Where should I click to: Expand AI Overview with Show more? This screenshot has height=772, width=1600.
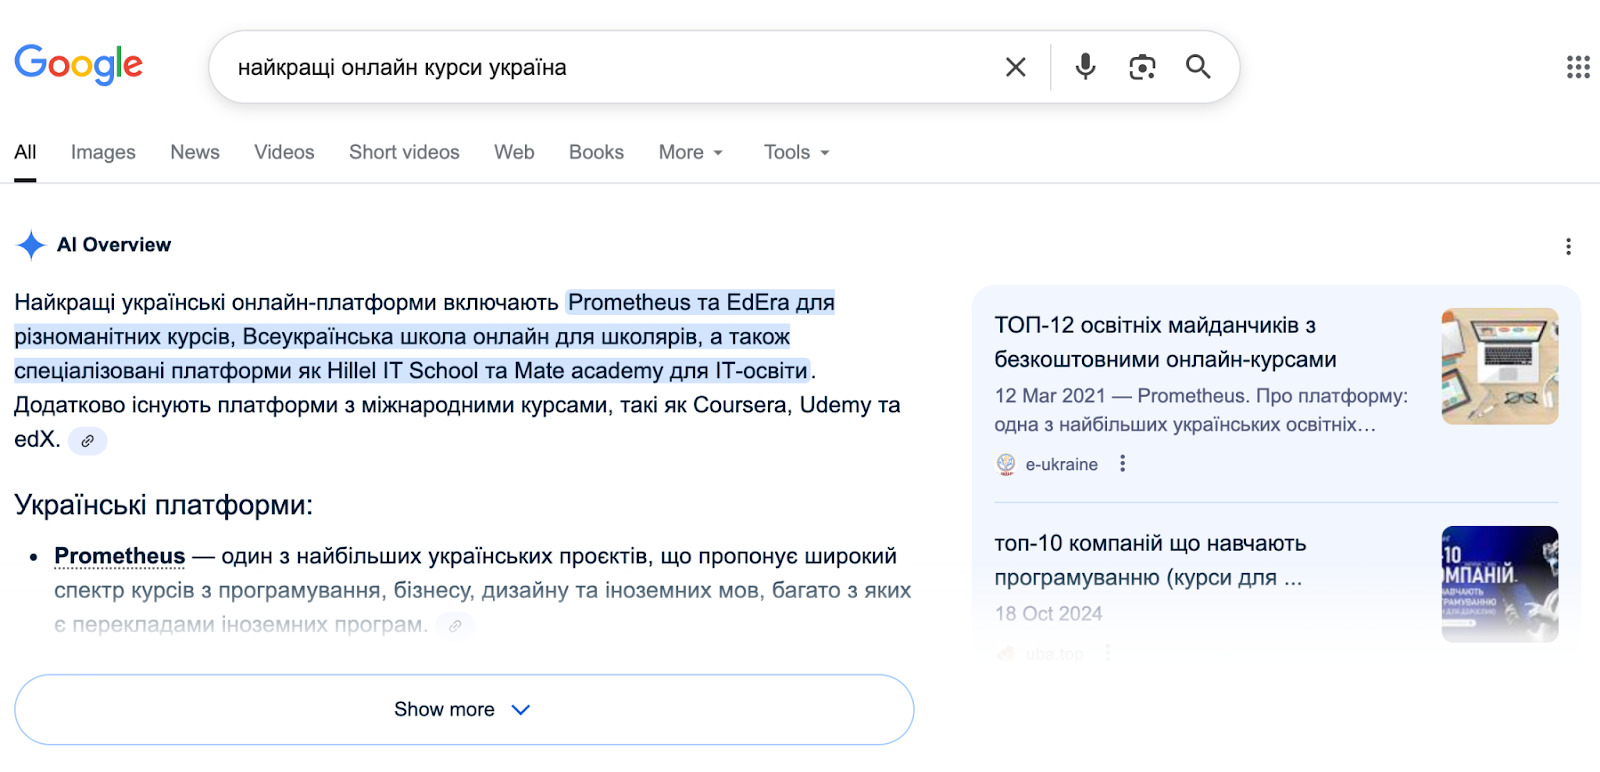(x=464, y=709)
